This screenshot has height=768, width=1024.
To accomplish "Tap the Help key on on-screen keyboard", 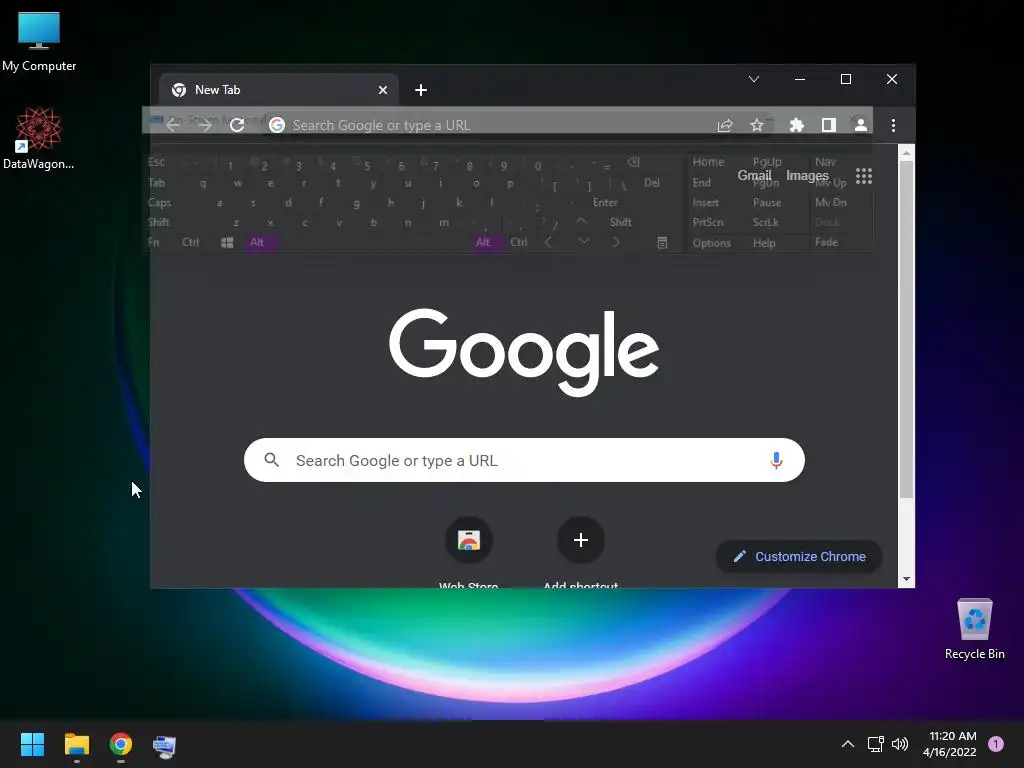I will click(x=764, y=243).
